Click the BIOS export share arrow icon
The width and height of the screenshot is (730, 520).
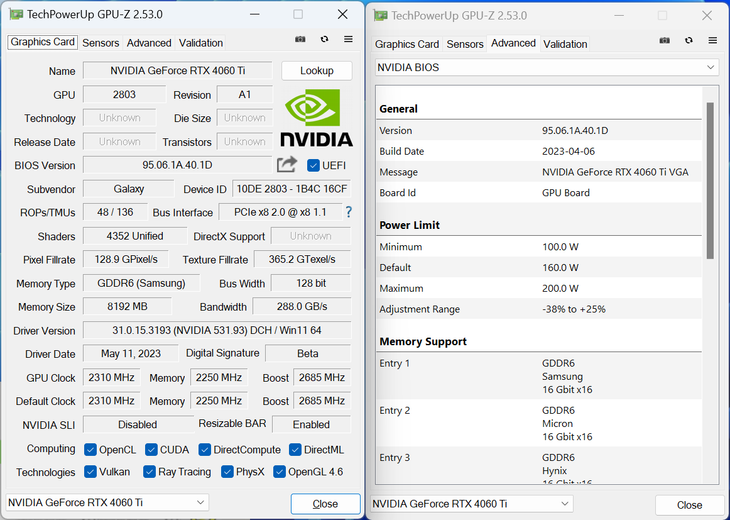[287, 164]
